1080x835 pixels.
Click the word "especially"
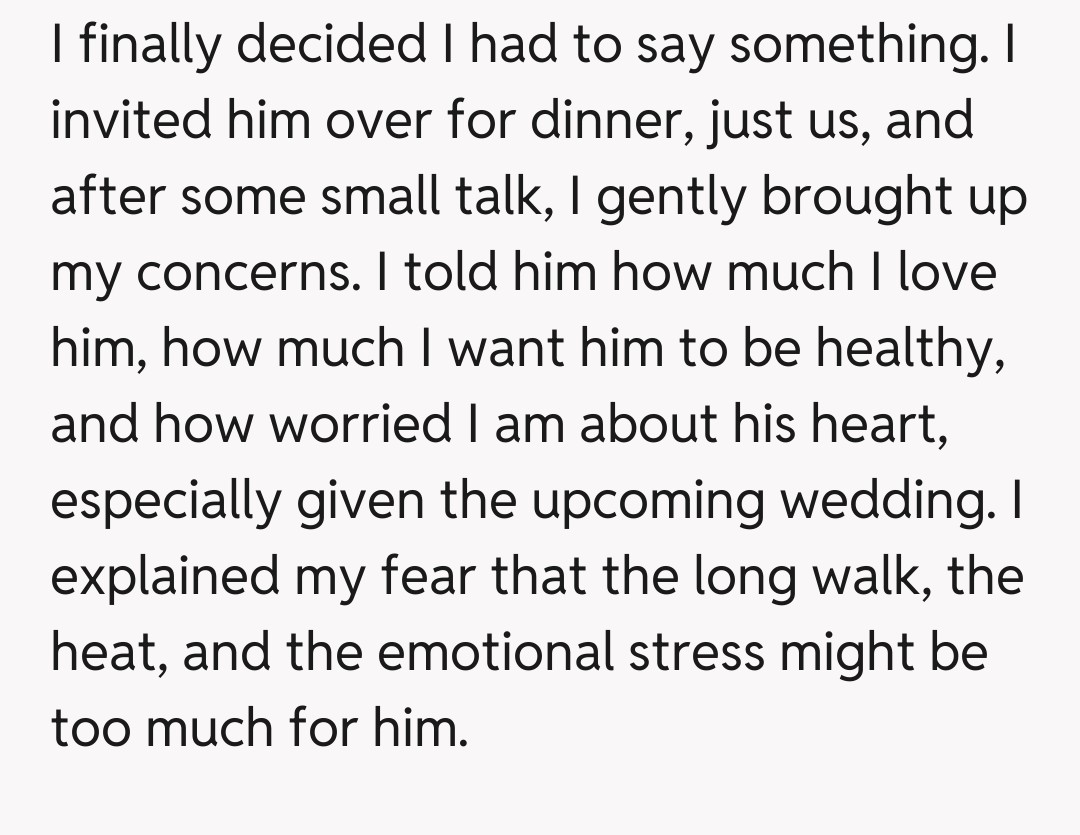[167, 501]
